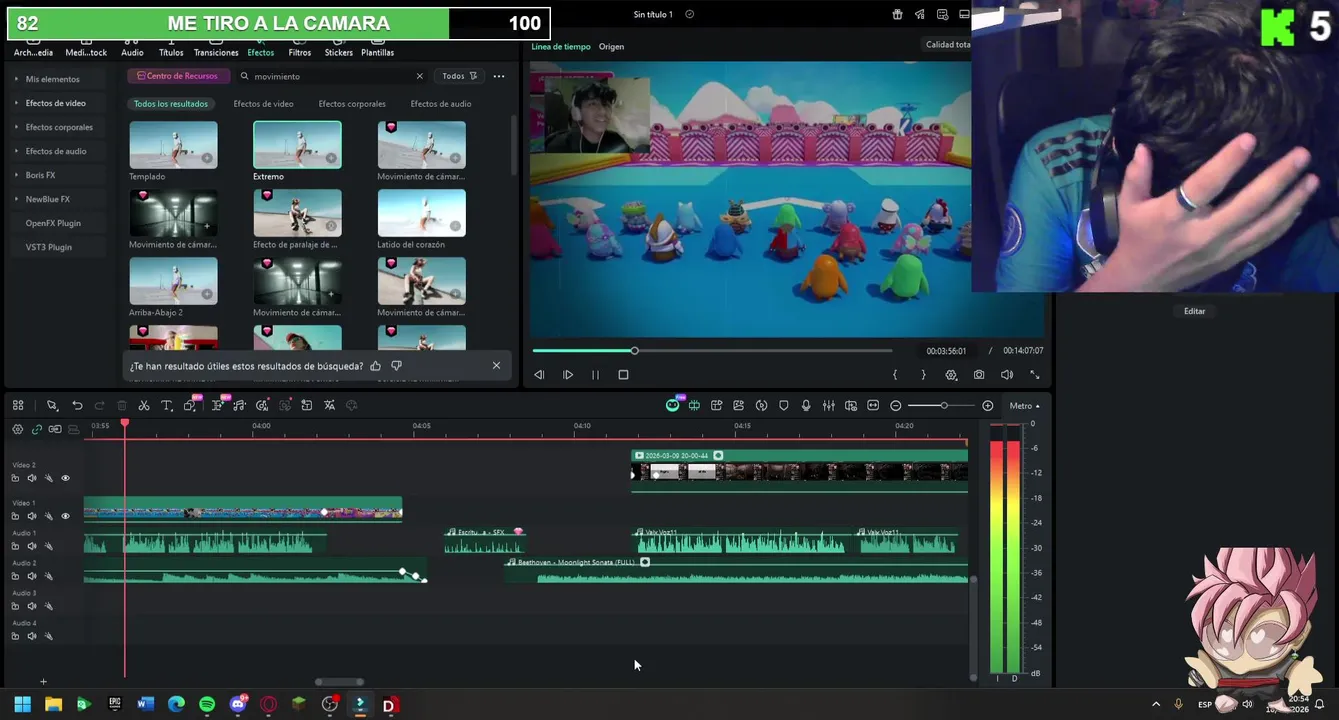
Task: Take a snapshot with the camera icon
Action: click(x=979, y=375)
